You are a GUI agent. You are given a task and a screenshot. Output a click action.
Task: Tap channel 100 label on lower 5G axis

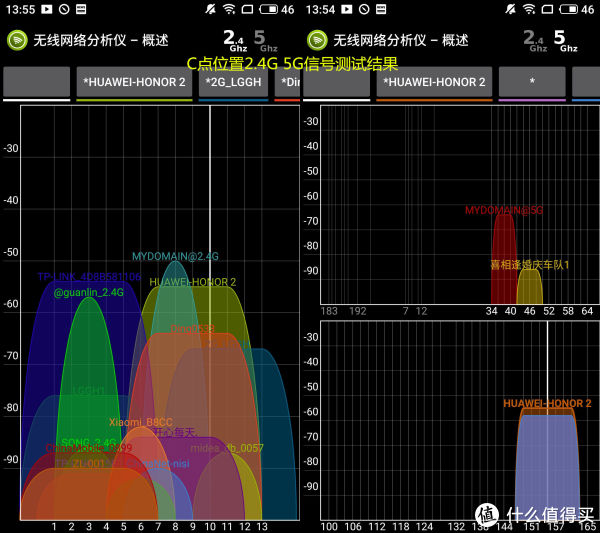[x=329, y=526]
